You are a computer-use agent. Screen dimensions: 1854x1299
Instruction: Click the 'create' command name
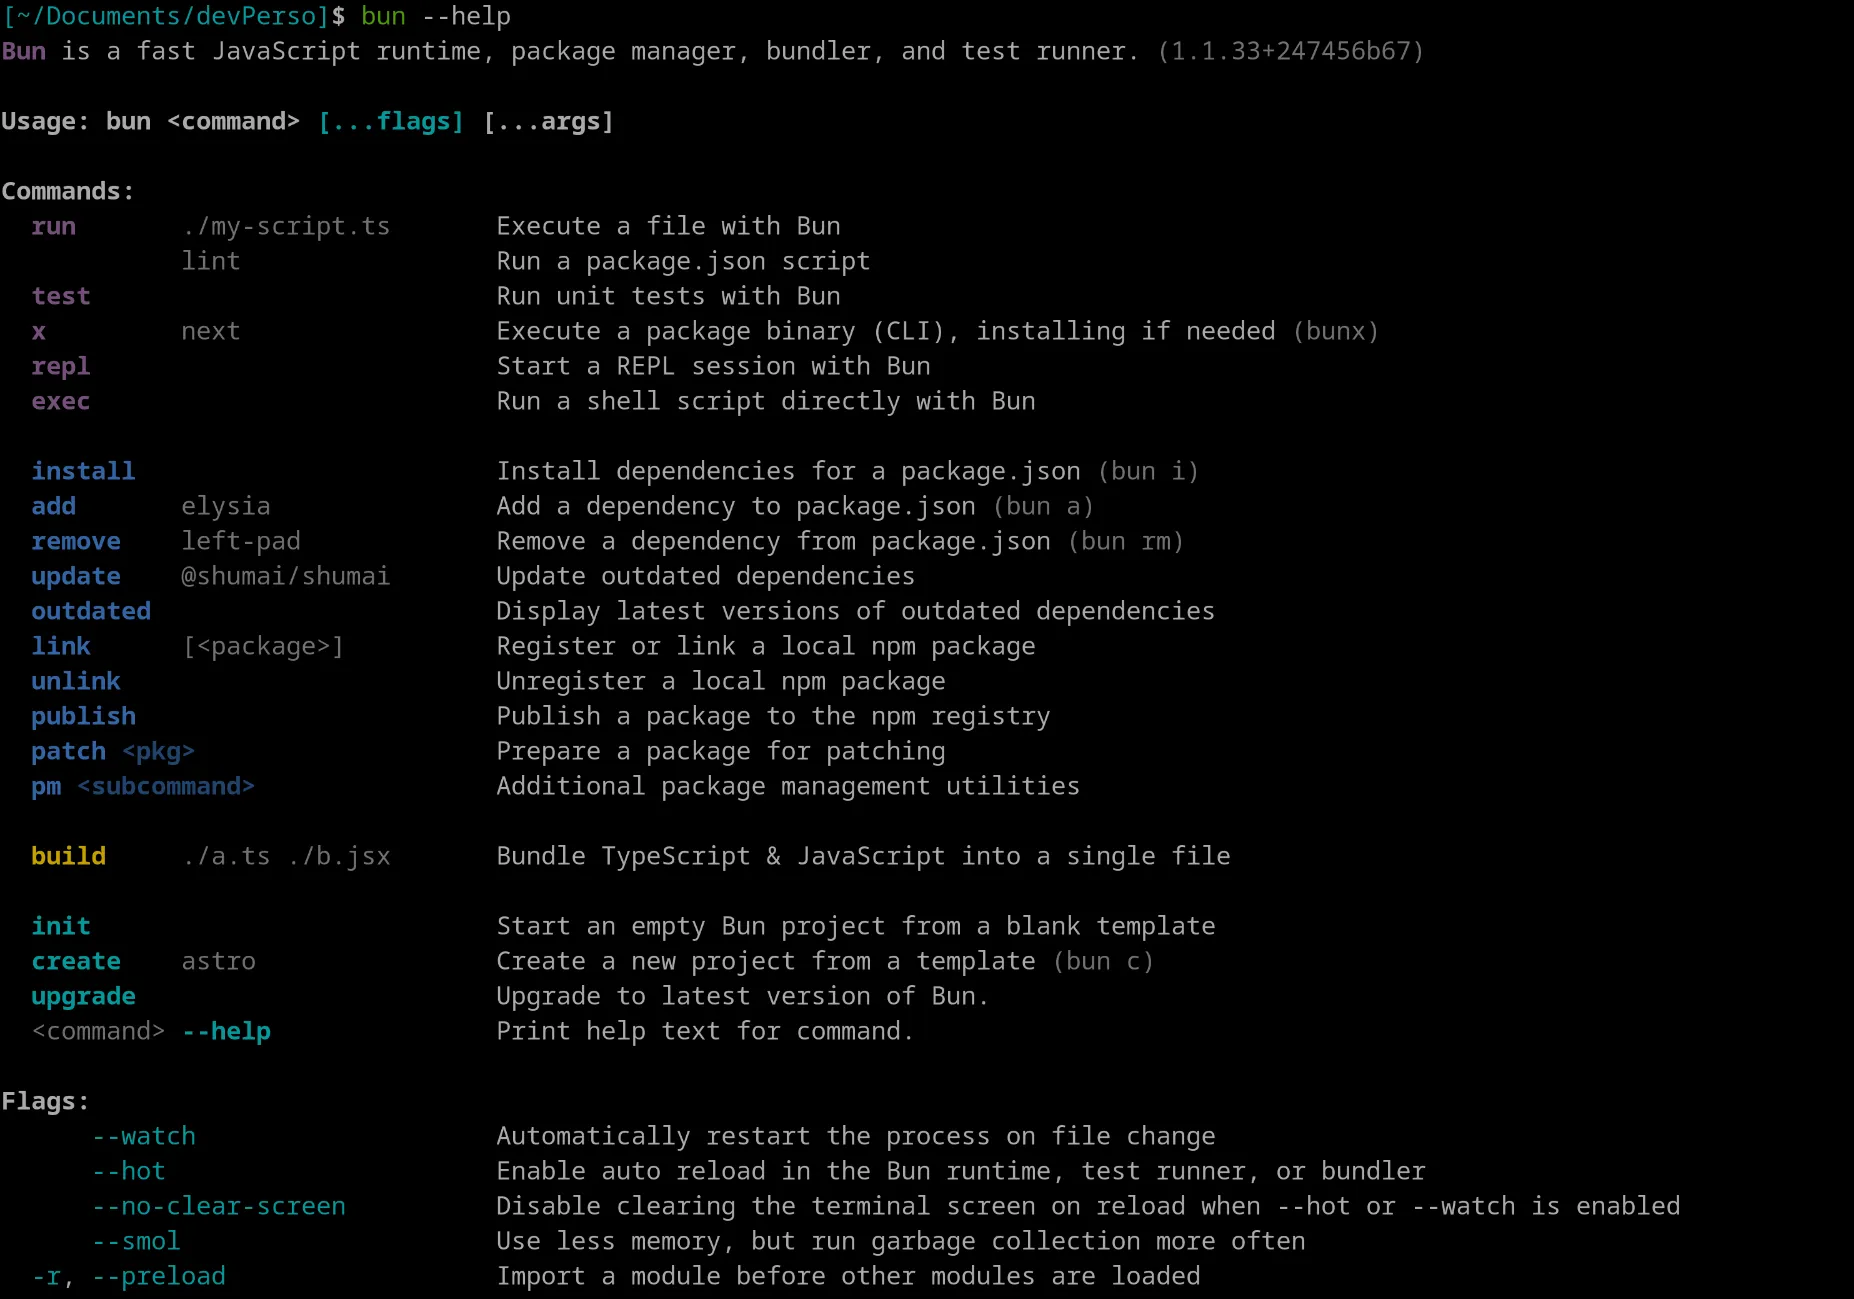point(76,962)
